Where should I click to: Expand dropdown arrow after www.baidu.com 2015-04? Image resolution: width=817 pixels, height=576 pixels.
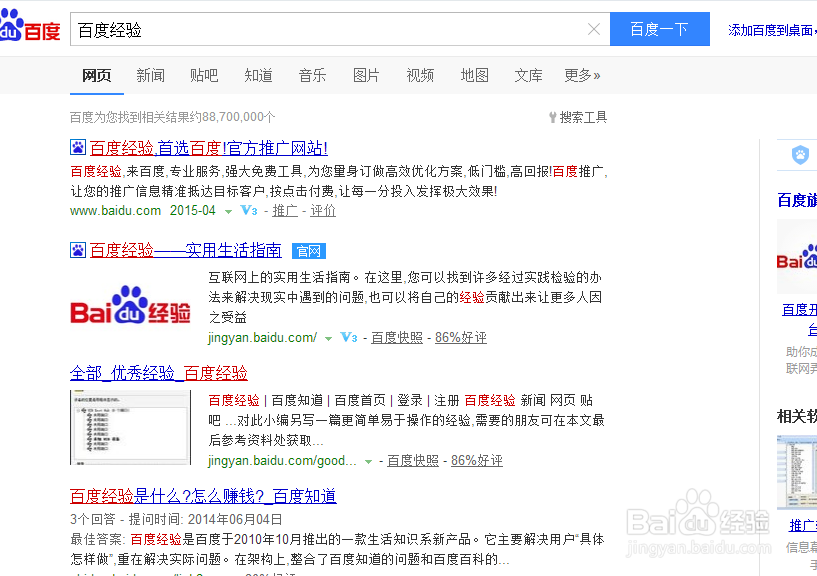[228, 212]
